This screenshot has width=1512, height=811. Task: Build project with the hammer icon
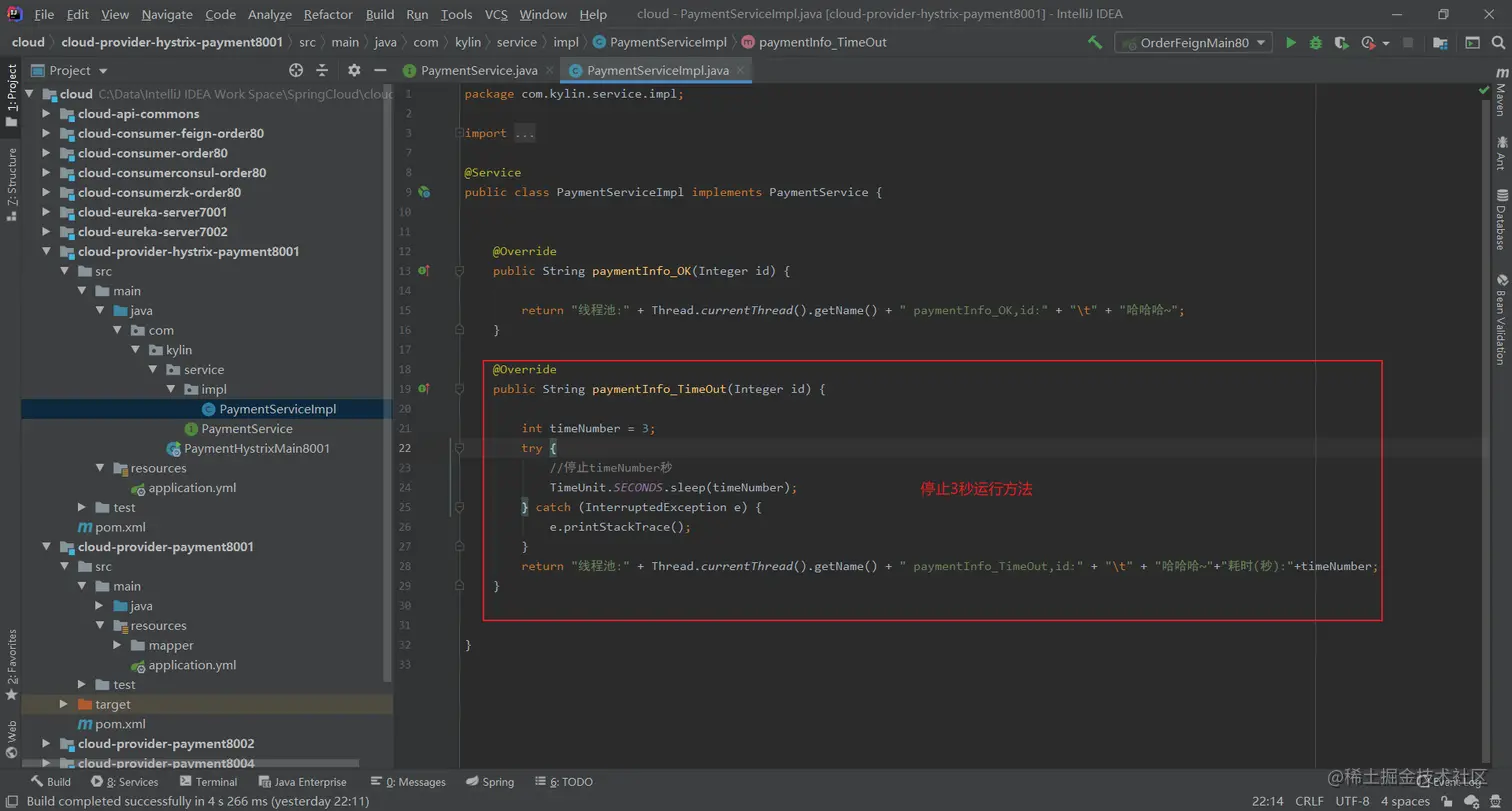click(1095, 43)
